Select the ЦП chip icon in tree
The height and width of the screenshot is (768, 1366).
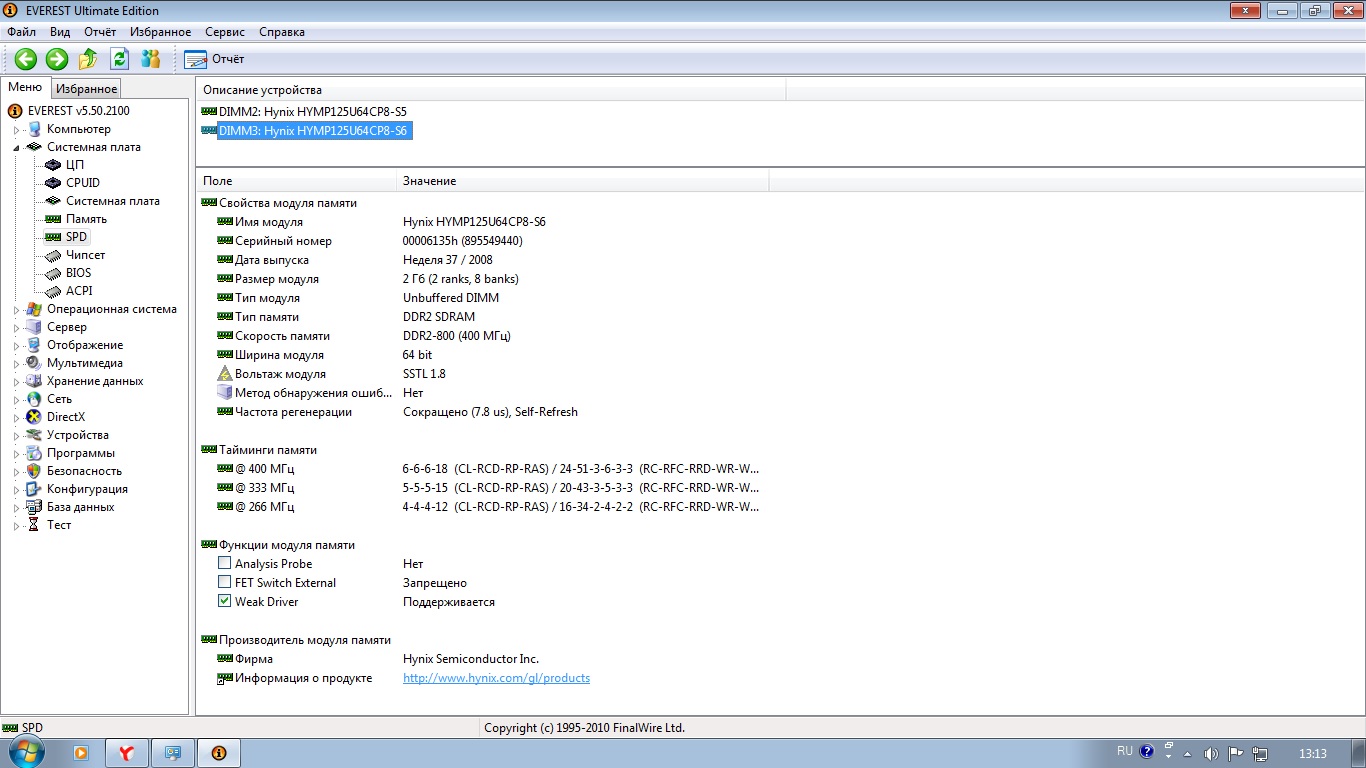(53, 165)
